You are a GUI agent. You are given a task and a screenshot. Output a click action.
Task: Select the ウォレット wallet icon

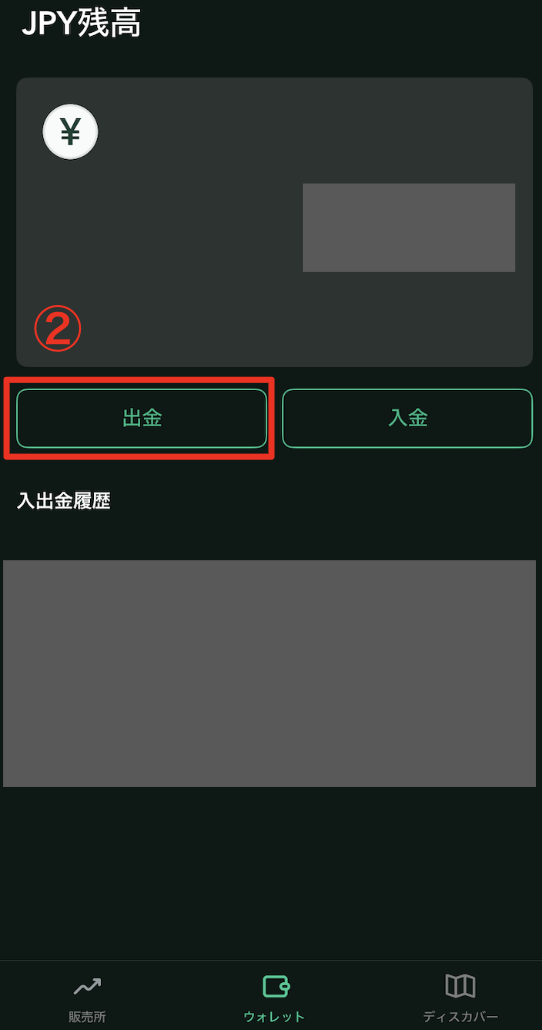[x=276, y=986]
